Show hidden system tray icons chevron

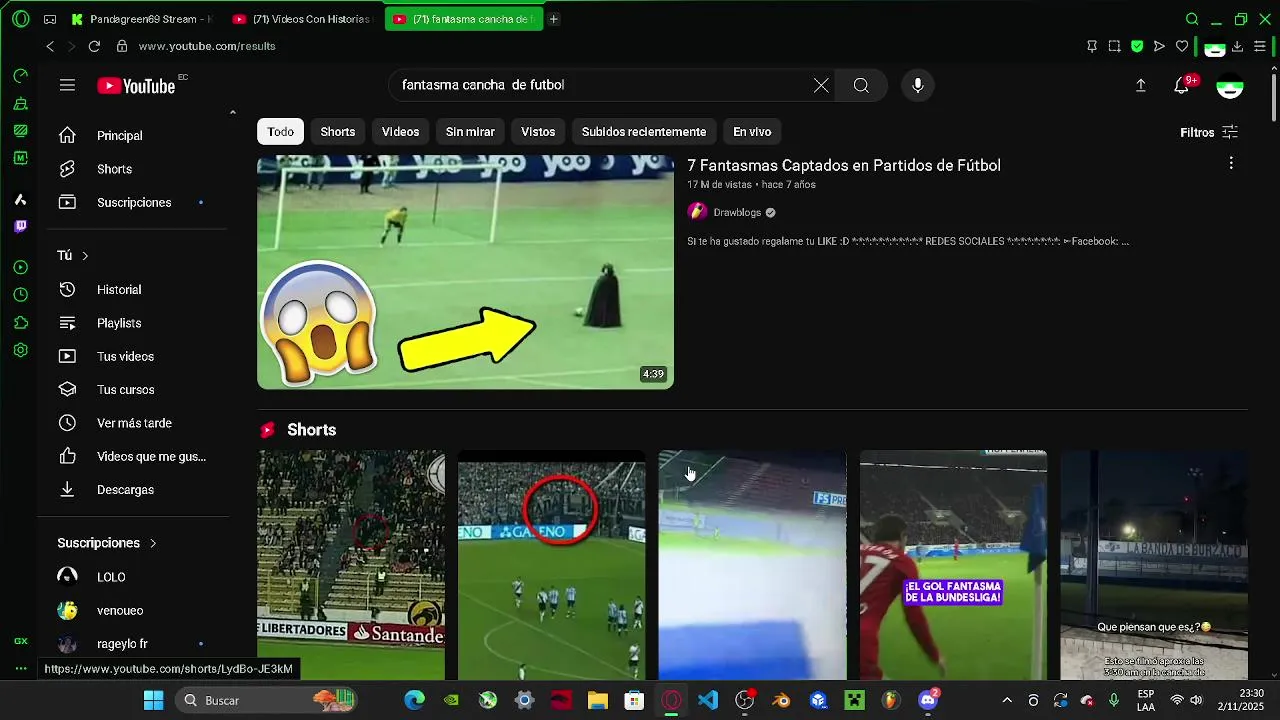coord(1007,700)
